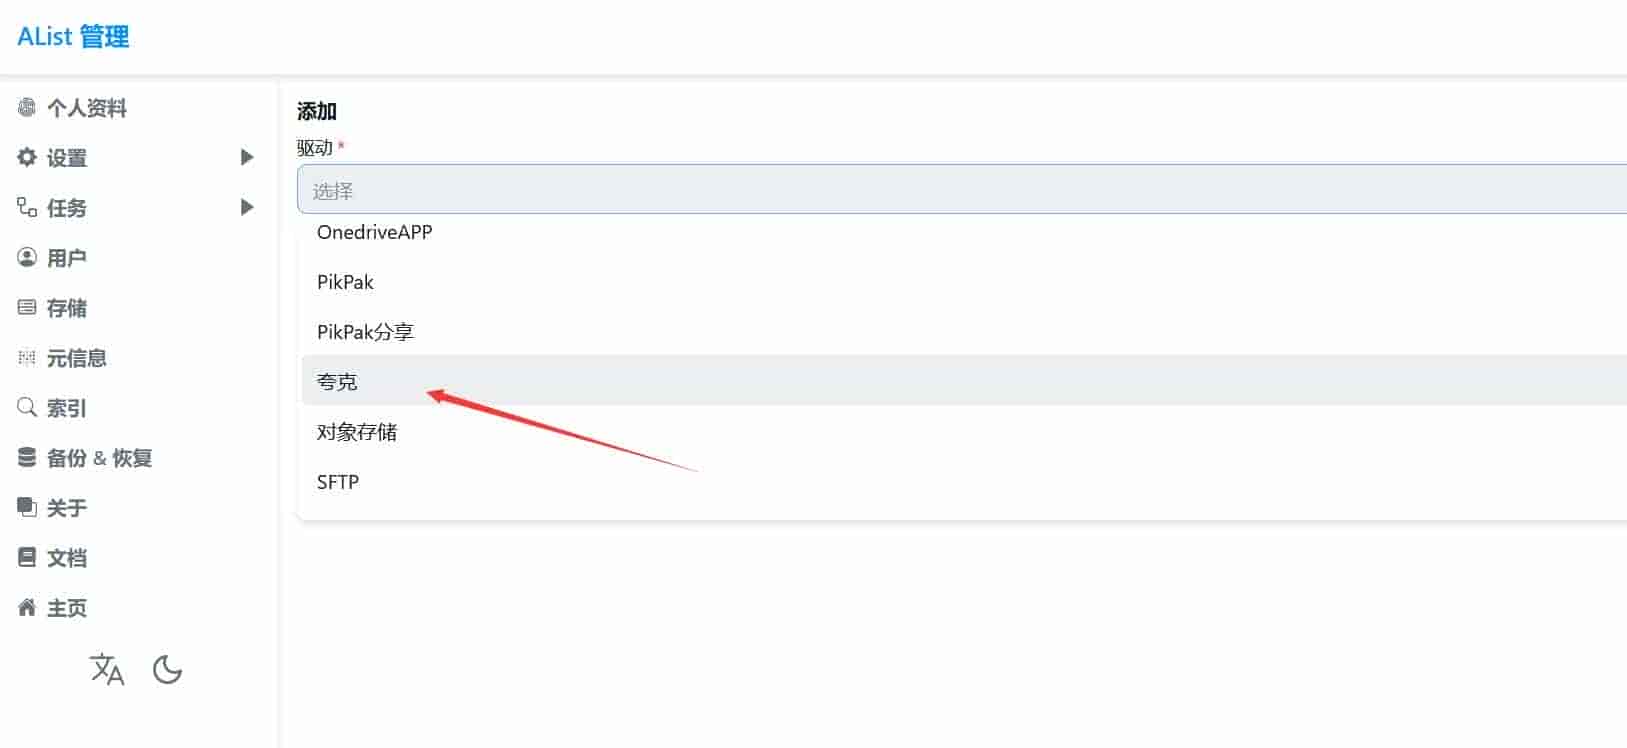Click the 备份 & 恢复 database icon
Image resolution: width=1627 pixels, height=748 pixels.
coord(27,457)
